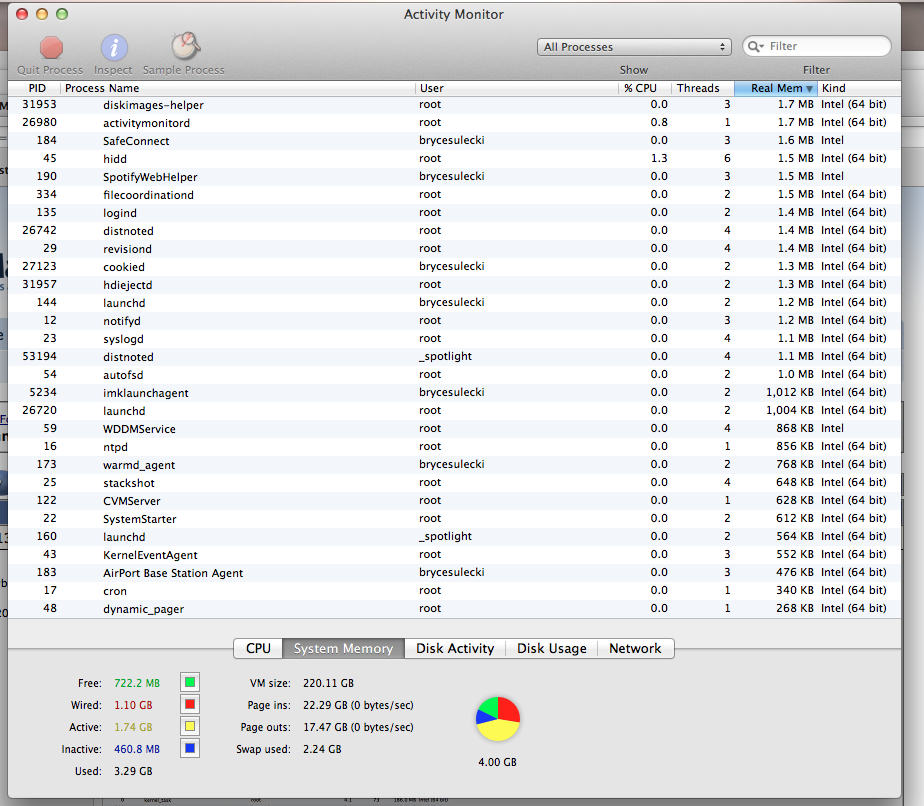The height and width of the screenshot is (806, 924).
Task: Select the System Memory tab
Action: 344,649
